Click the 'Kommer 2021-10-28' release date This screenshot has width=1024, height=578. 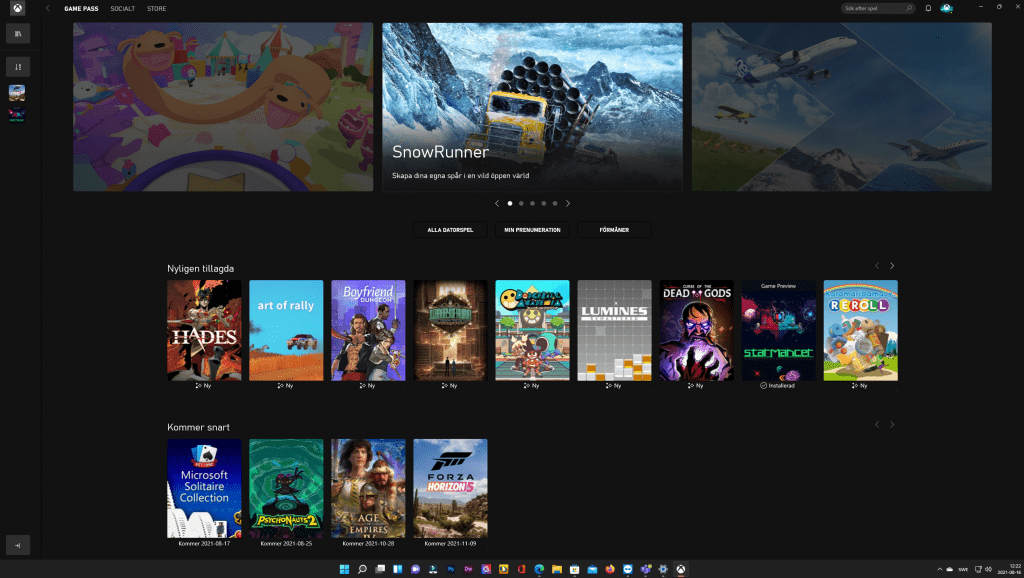point(368,543)
